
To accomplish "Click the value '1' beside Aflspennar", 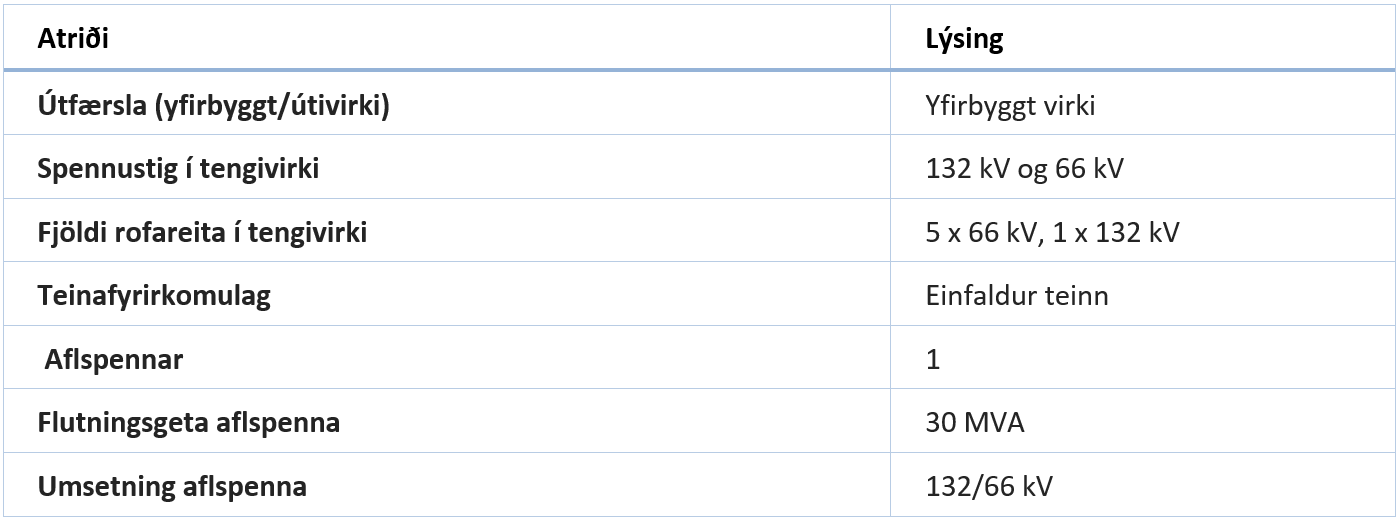I will pos(933,360).
